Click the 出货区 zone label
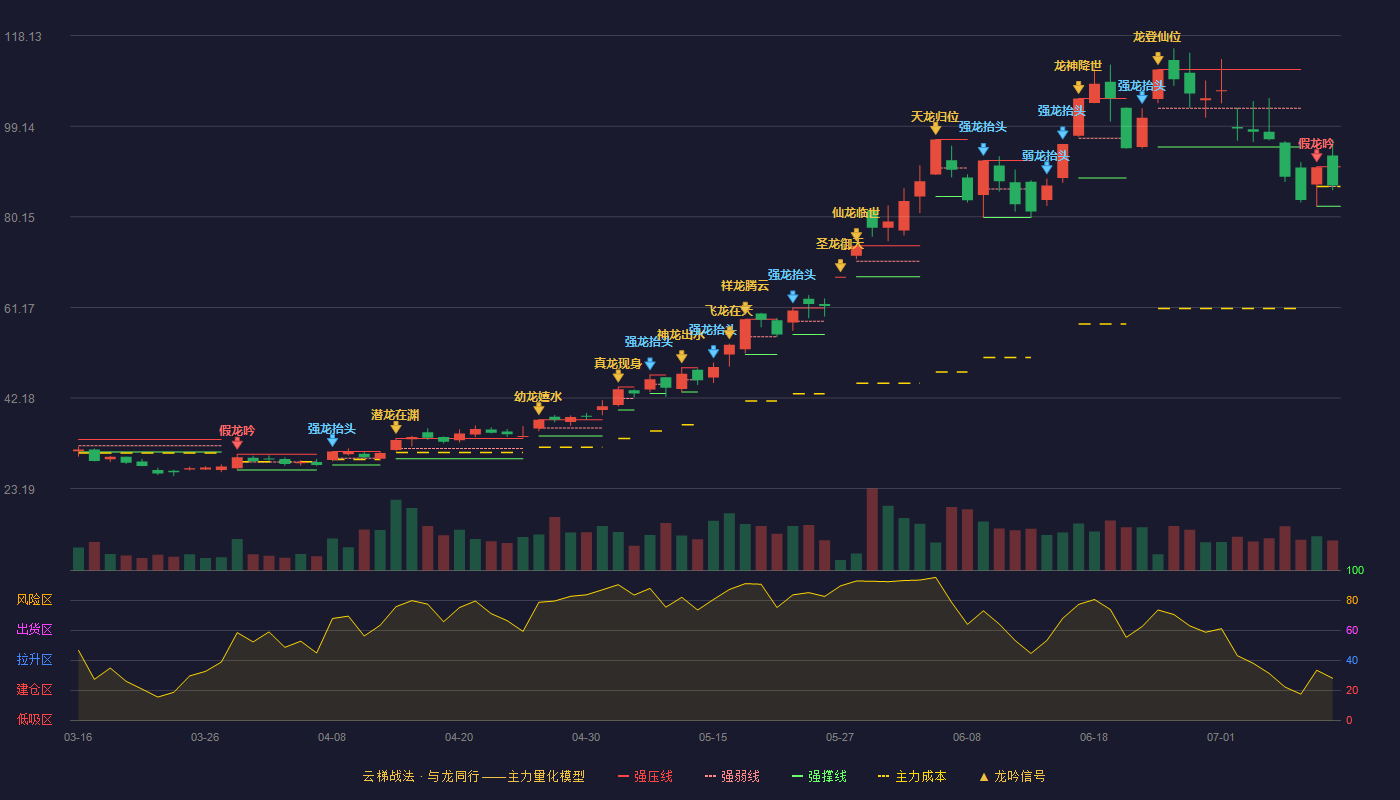This screenshot has height=800, width=1400. (x=34, y=630)
